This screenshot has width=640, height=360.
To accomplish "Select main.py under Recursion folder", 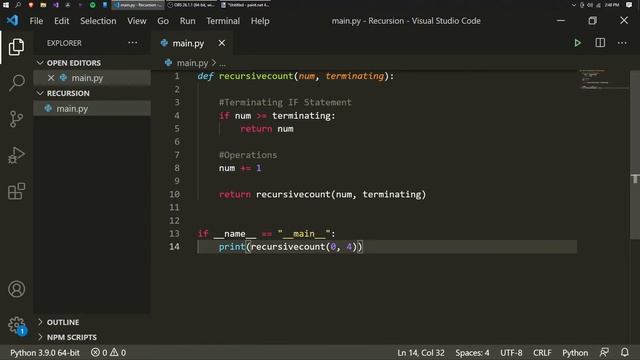I will pyautogui.click(x=92, y=108).
